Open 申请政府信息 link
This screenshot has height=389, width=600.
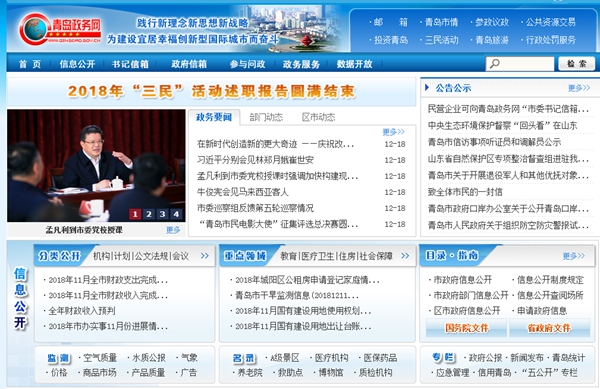[x=542, y=311]
